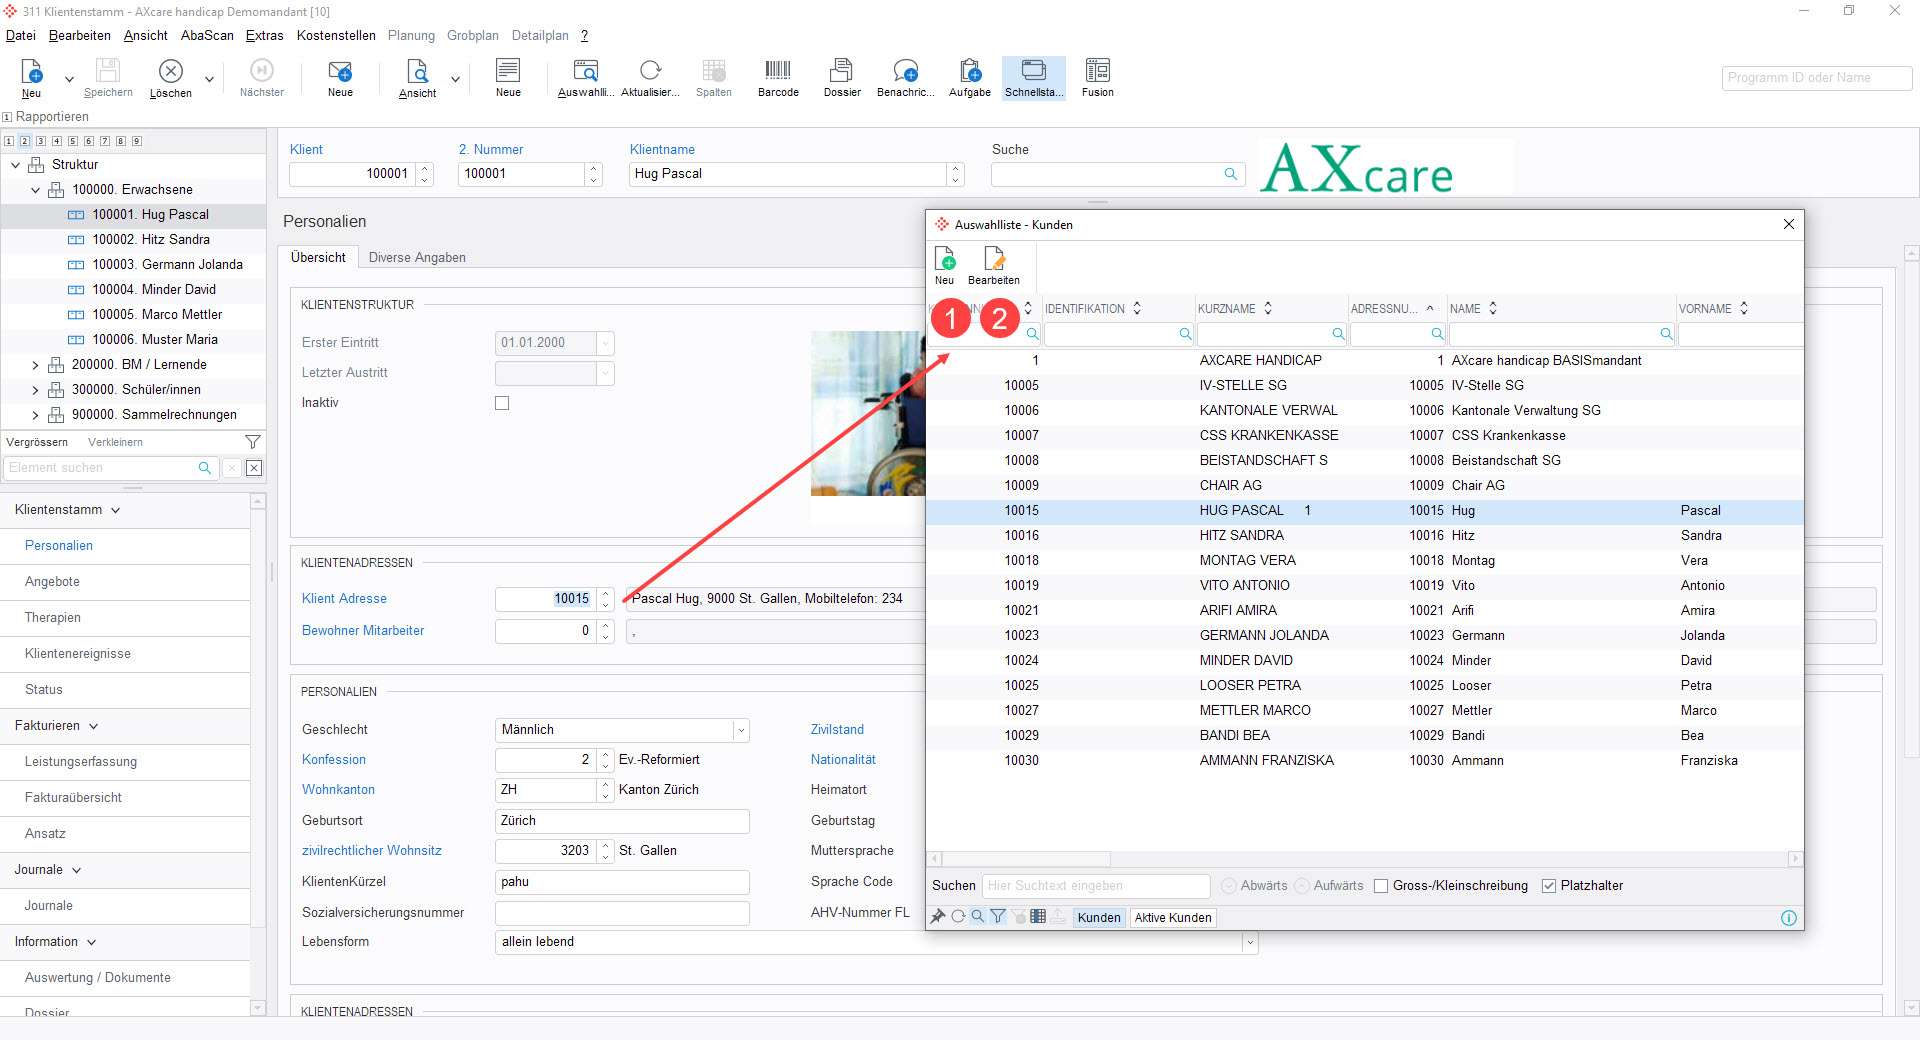
Task: Select the Abwärts radio button
Action: point(1229,886)
